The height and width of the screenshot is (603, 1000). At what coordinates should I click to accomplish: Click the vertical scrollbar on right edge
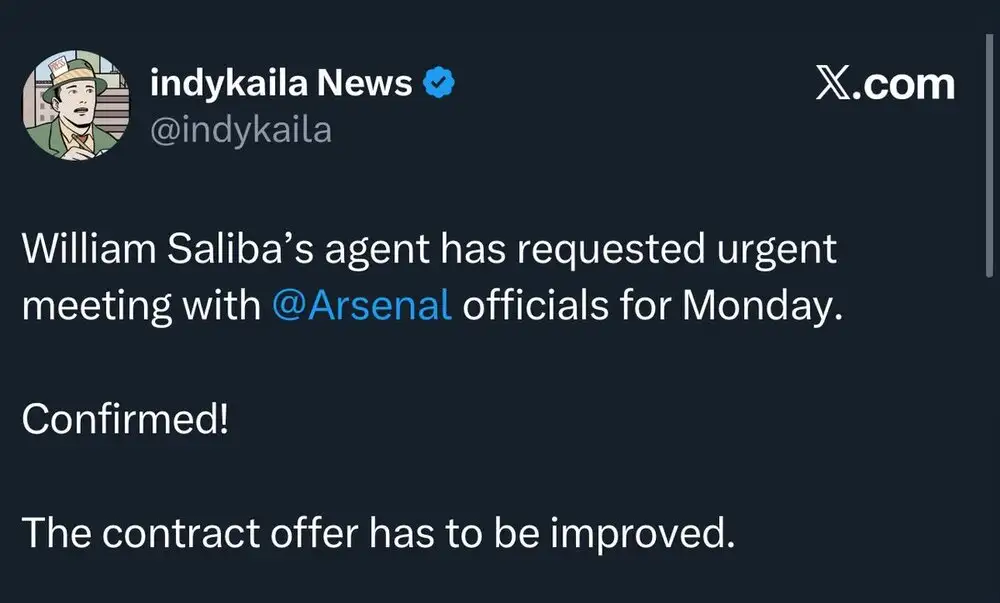click(x=987, y=150)
